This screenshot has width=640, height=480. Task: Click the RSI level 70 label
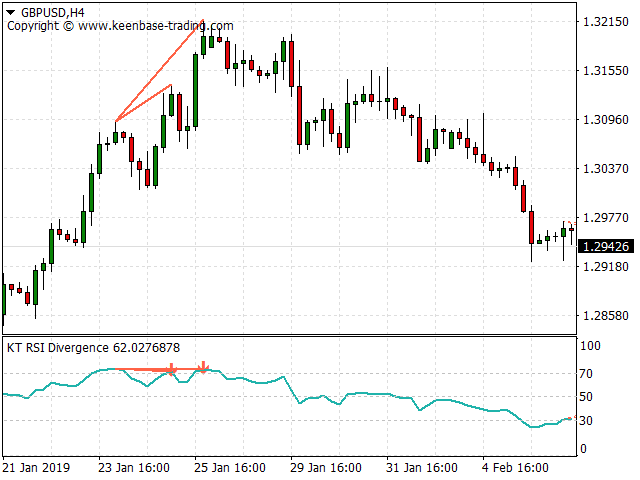coord(586,373)
